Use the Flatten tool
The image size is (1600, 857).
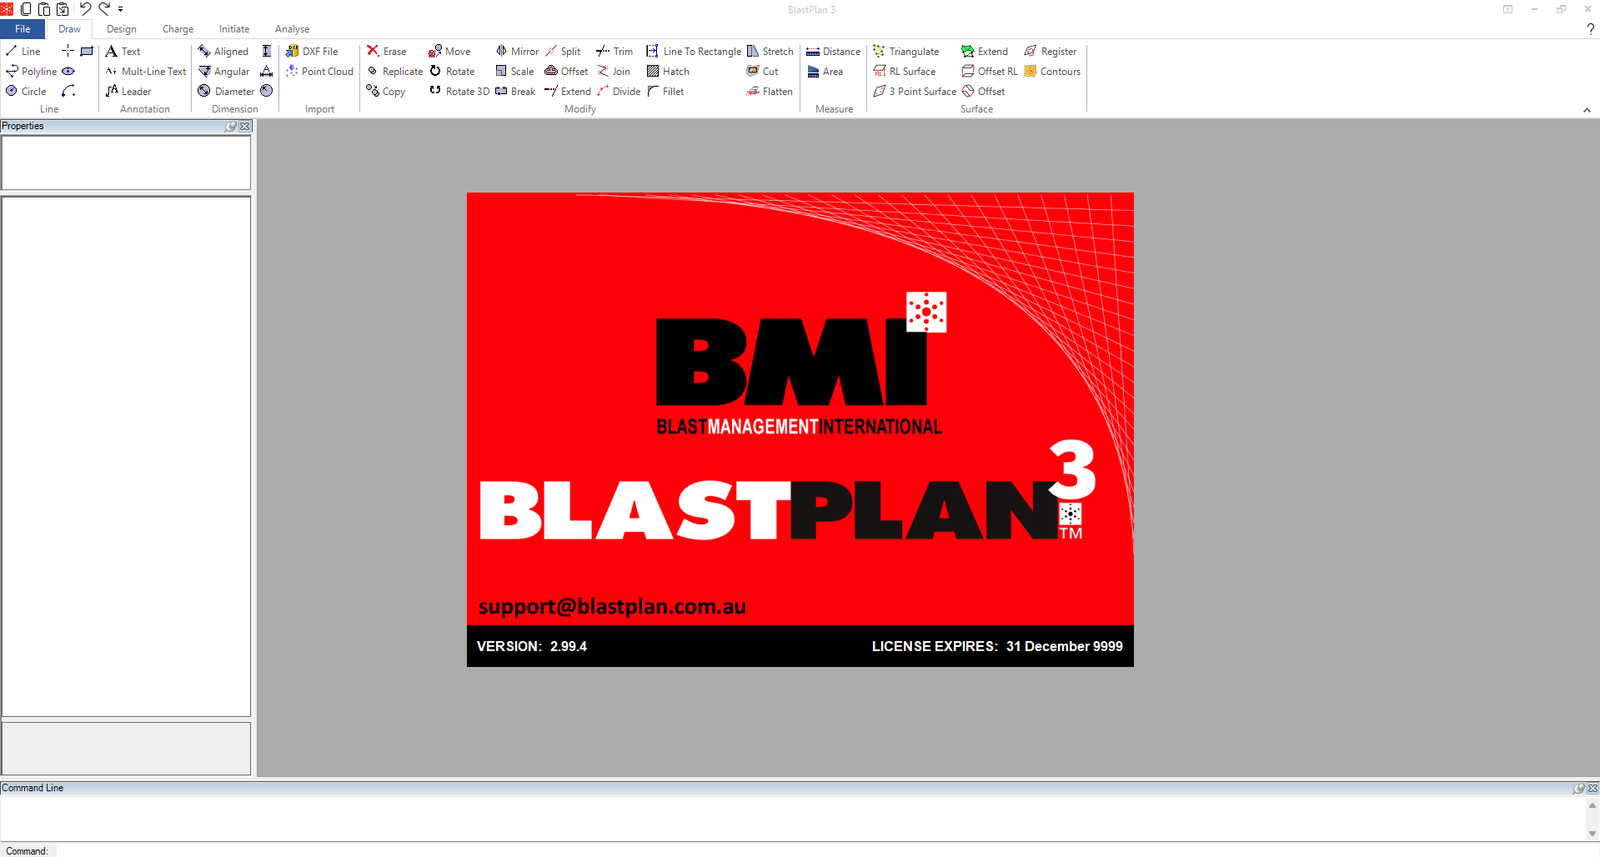770,91
